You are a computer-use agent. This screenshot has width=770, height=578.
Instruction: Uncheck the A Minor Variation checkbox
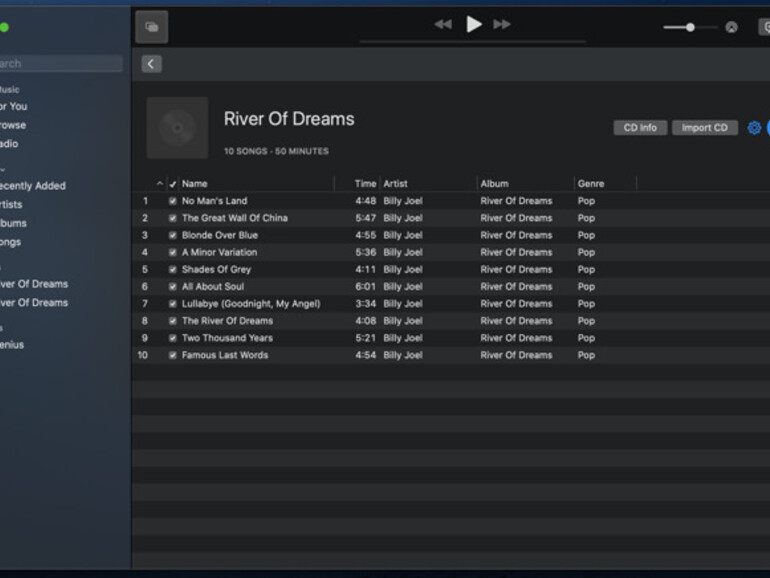click(172, 252)
